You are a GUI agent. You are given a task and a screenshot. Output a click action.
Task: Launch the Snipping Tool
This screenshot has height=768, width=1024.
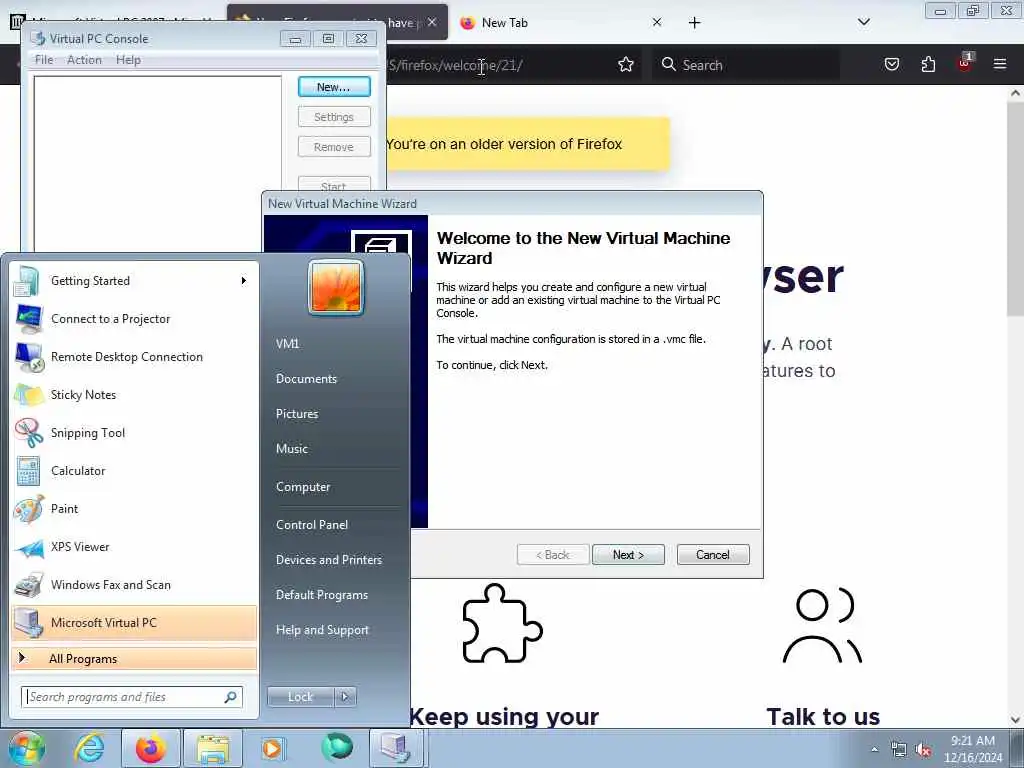134,432
